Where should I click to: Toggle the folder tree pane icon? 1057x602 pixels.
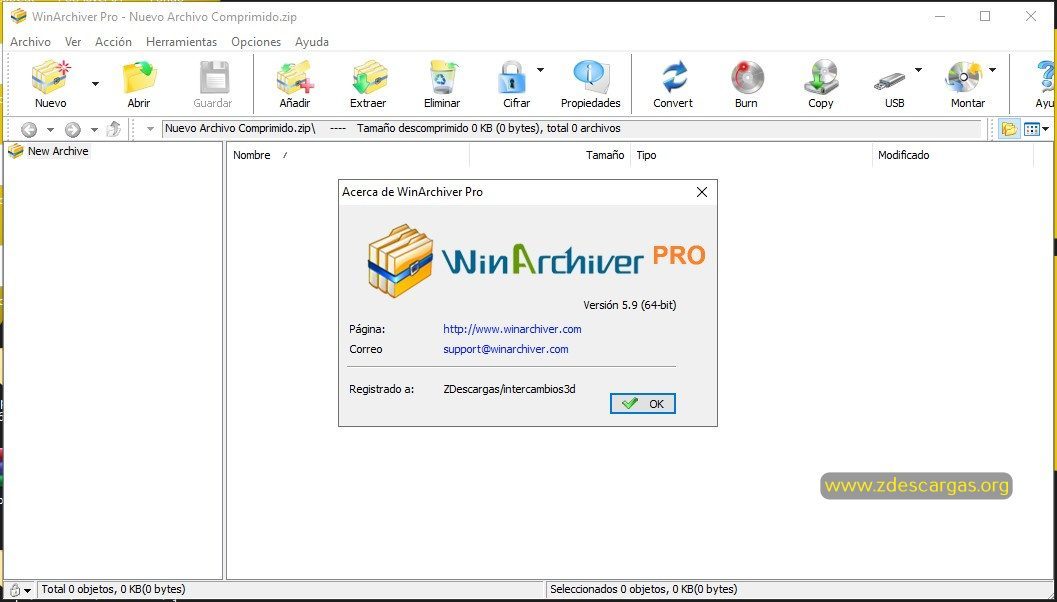pos(1009,129)
